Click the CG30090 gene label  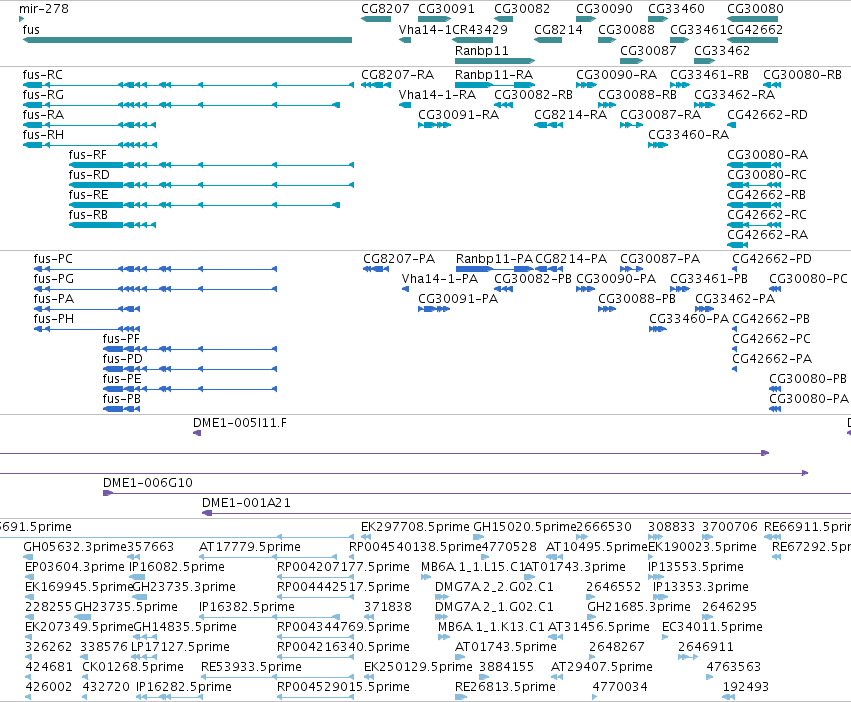coord(604,9)
